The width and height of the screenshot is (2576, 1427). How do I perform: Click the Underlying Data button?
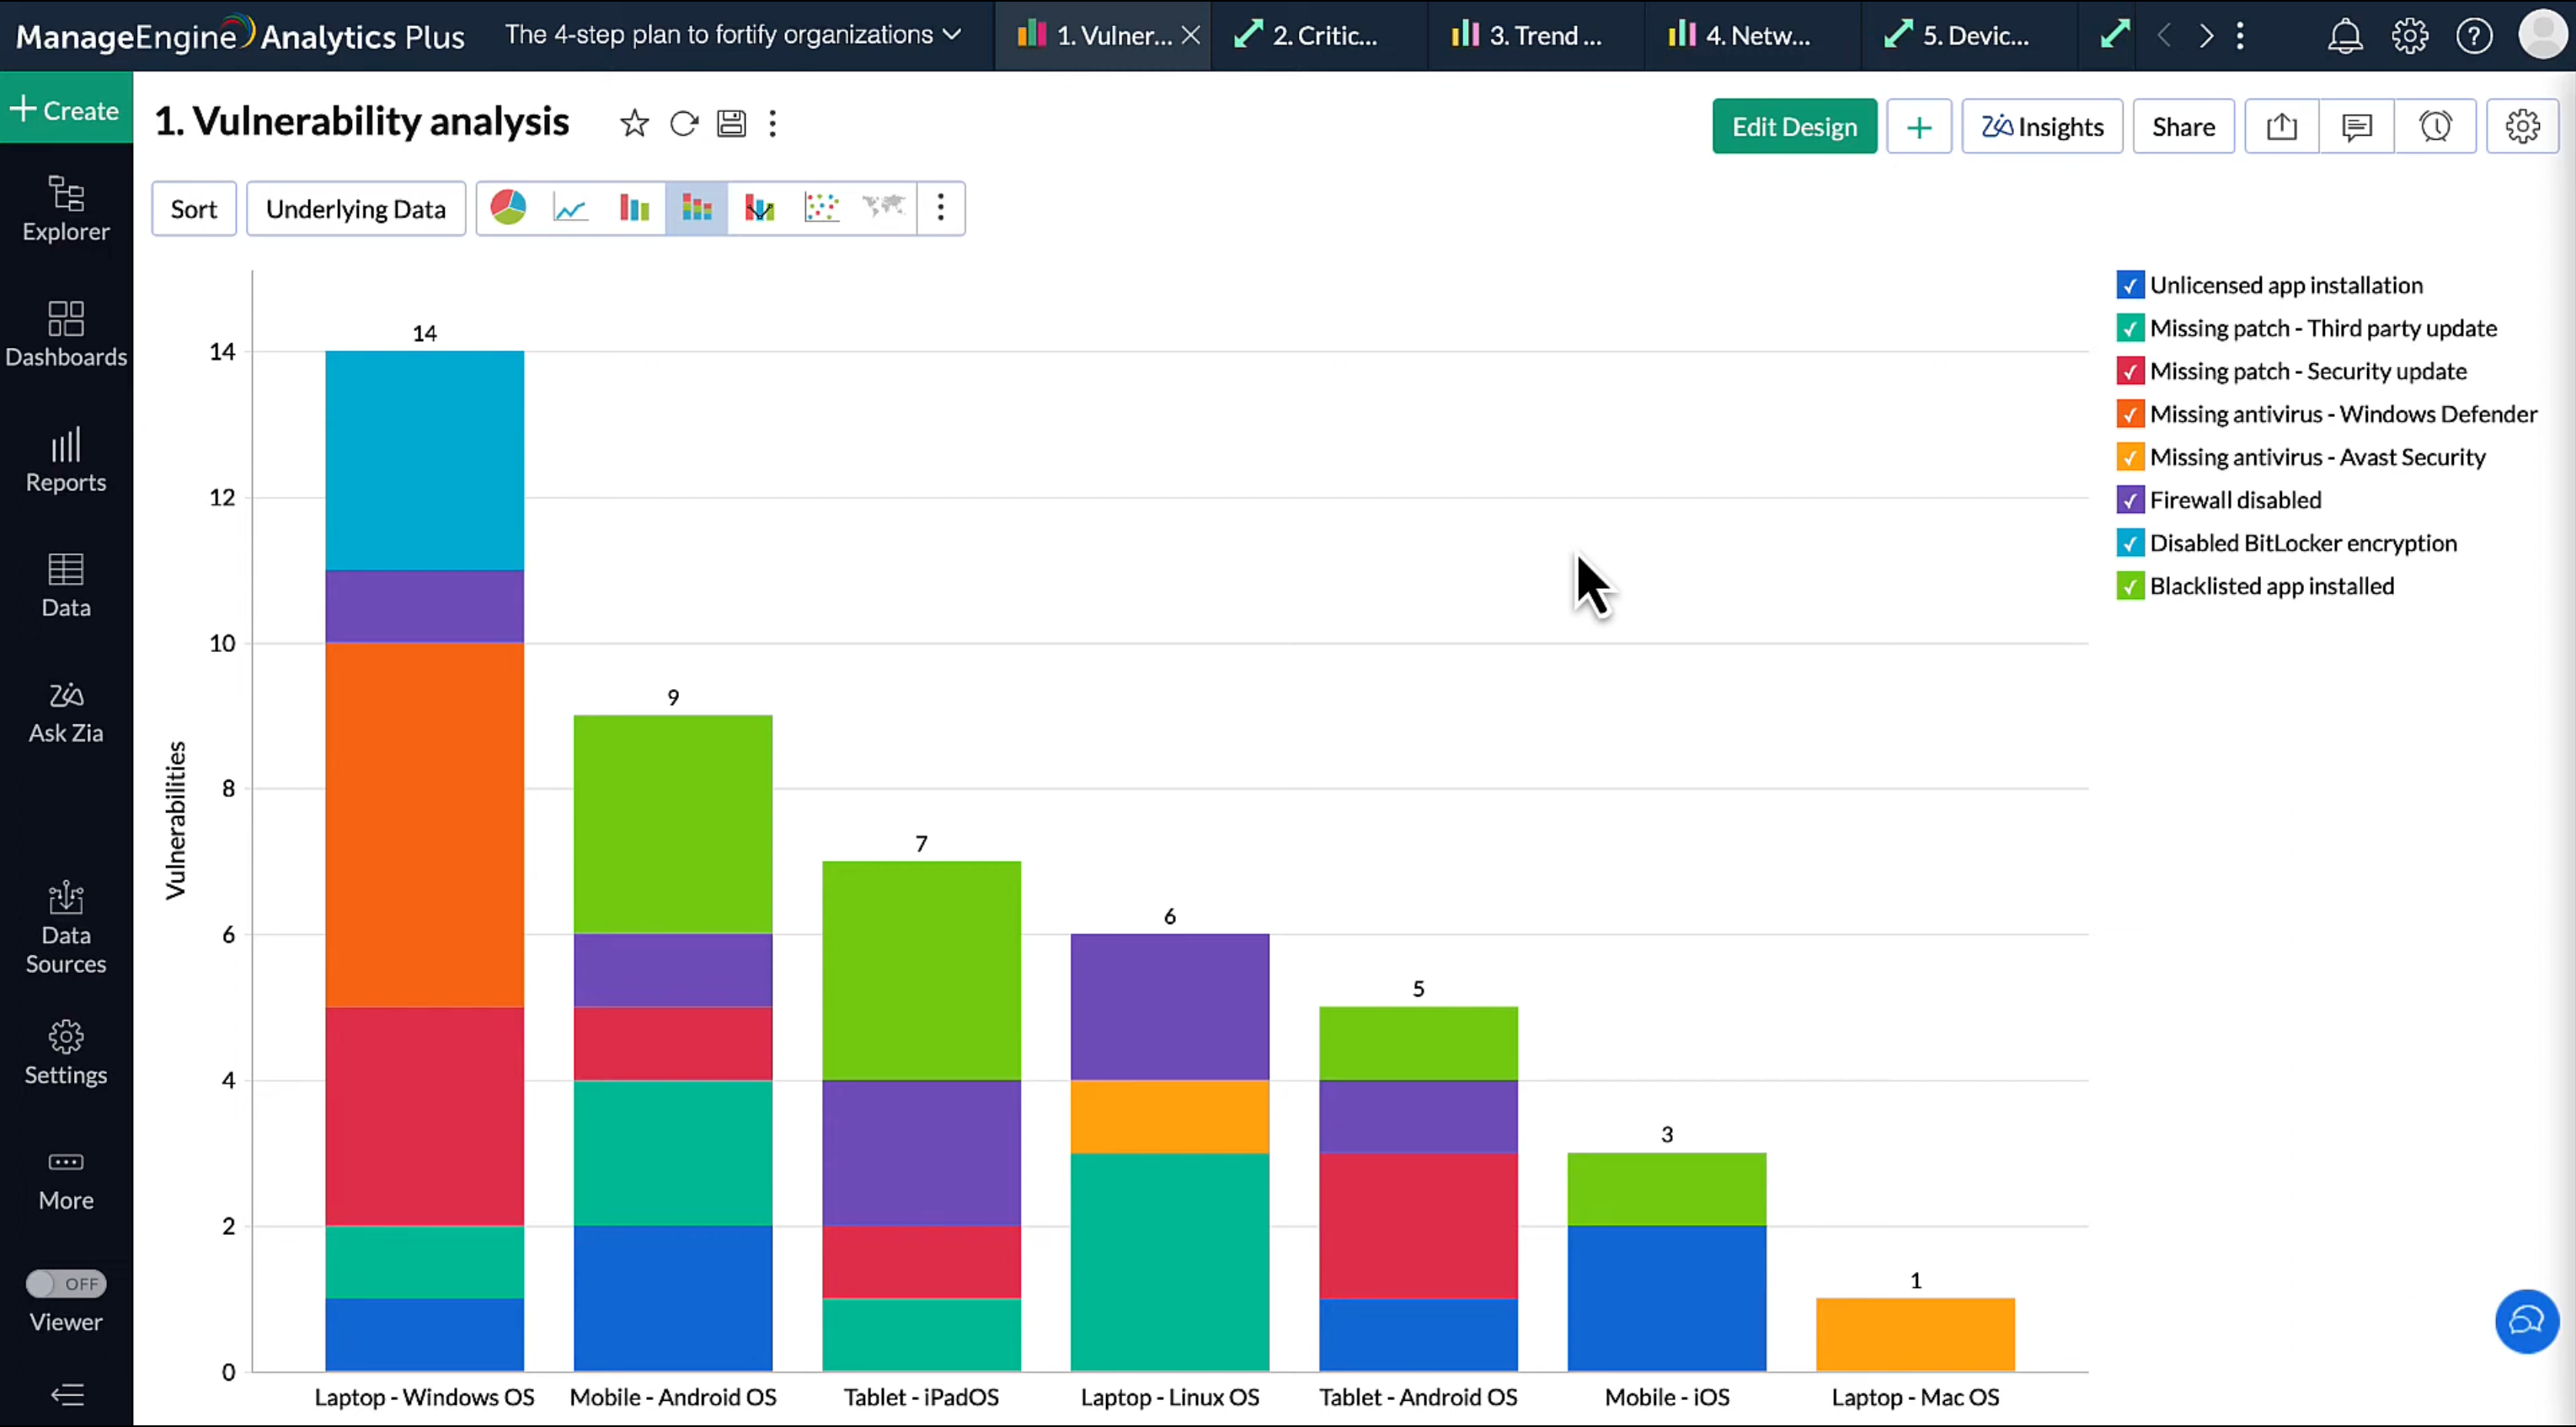coord(356,209)
